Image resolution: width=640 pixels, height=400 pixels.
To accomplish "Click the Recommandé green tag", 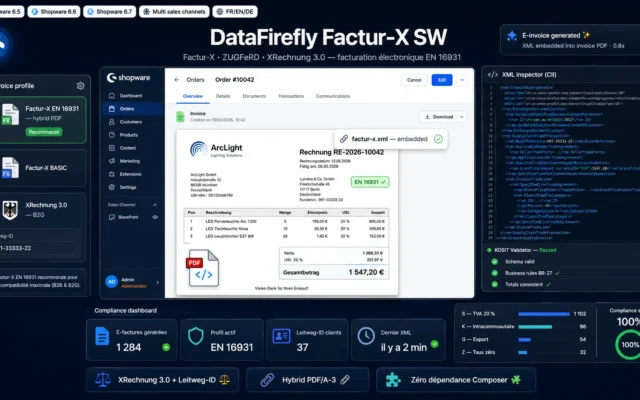I will pyautogui.click(x=44, y=132).
